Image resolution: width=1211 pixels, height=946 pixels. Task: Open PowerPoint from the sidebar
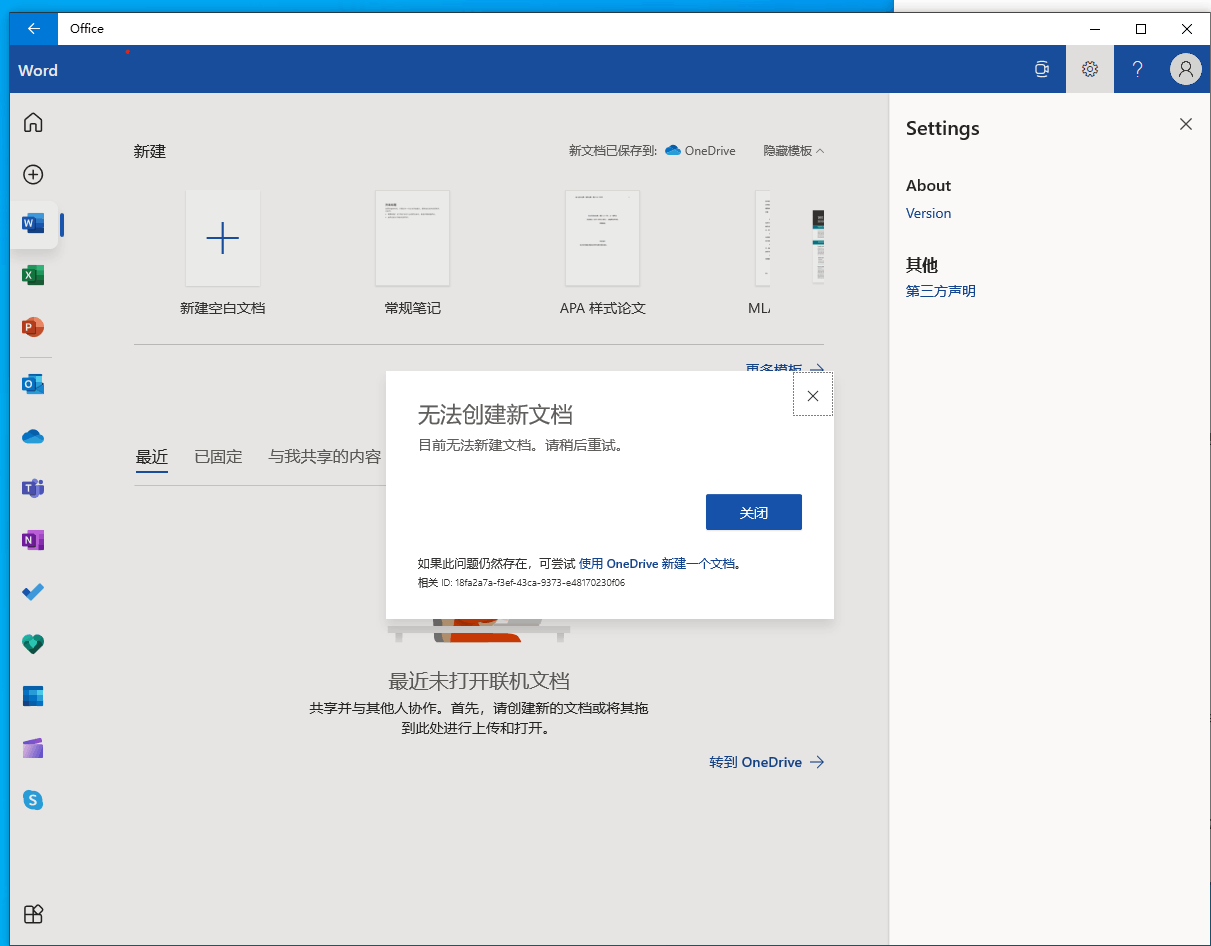pos(33,328)
